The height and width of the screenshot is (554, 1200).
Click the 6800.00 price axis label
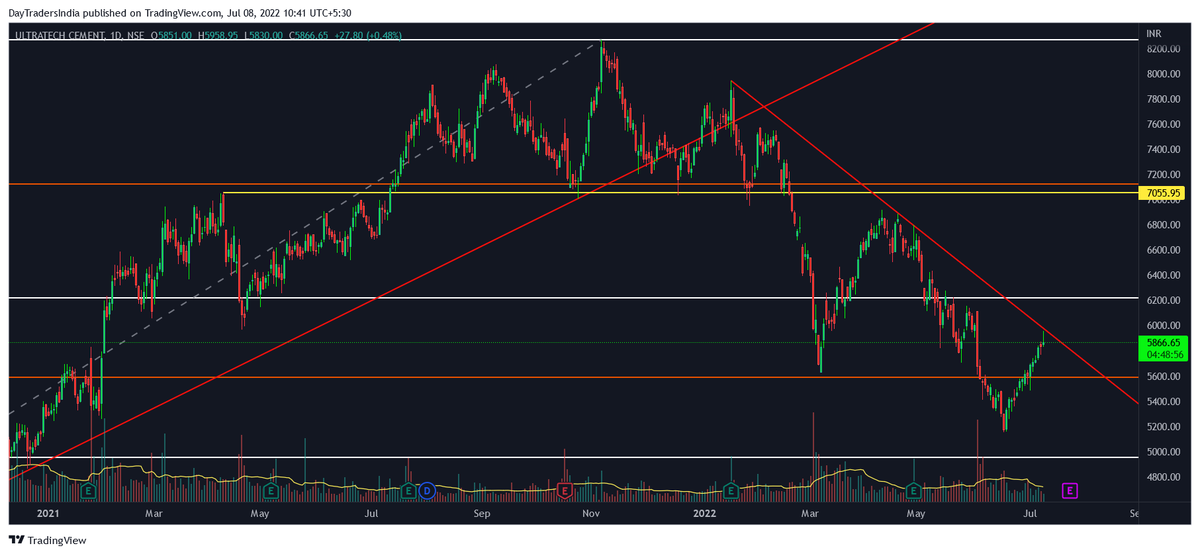1164,225
